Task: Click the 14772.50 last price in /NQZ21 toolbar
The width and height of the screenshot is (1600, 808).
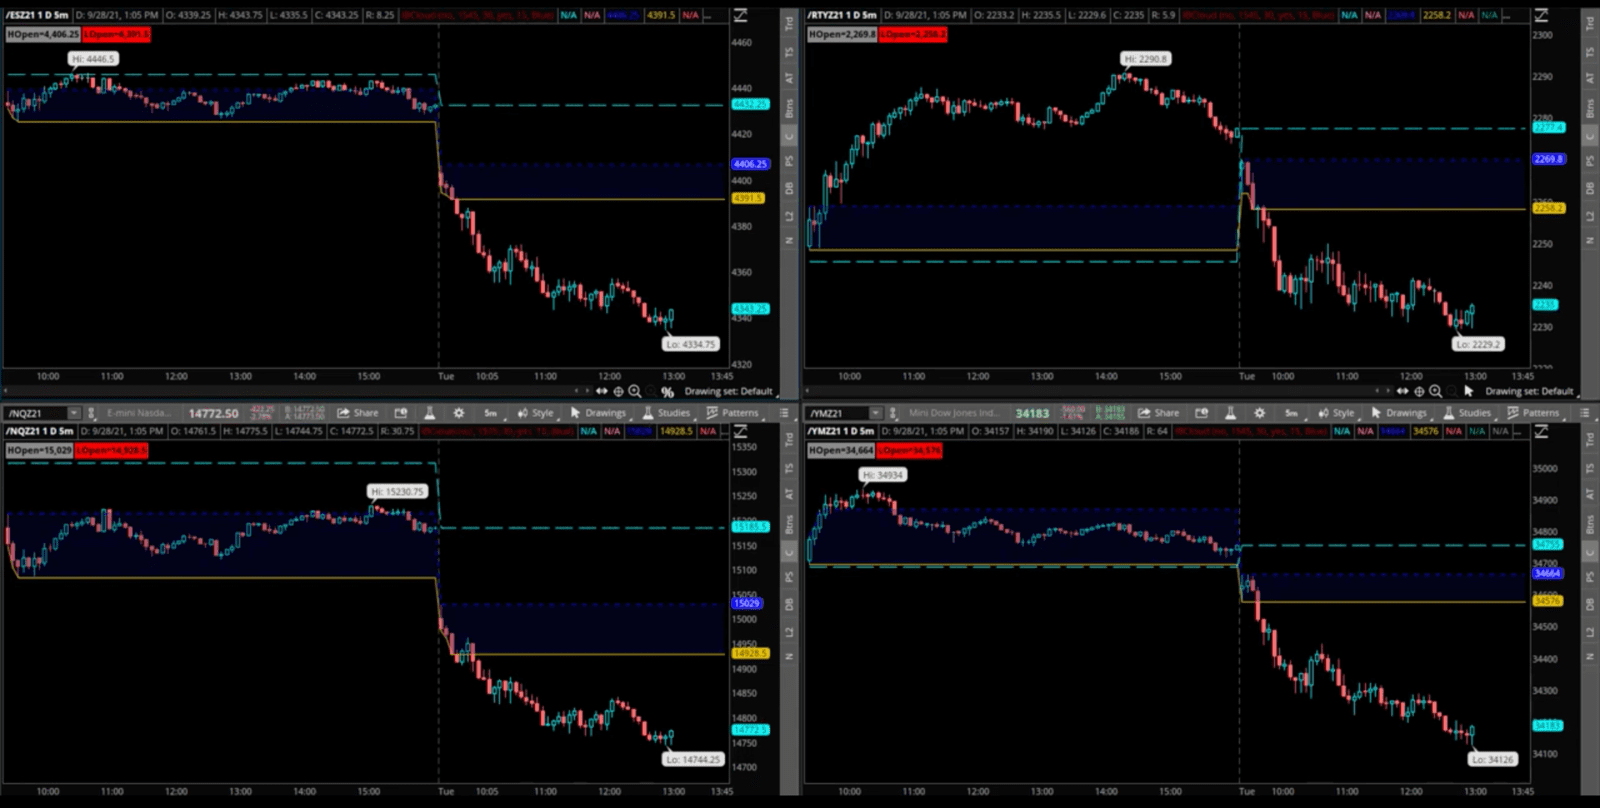Action: [214, 413]
